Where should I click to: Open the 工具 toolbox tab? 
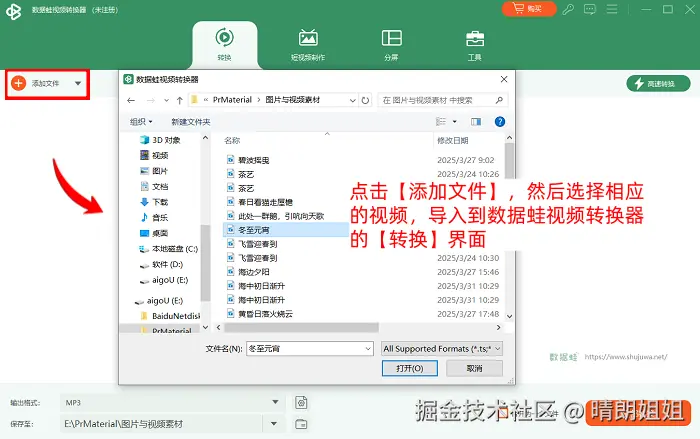(475, 45)
